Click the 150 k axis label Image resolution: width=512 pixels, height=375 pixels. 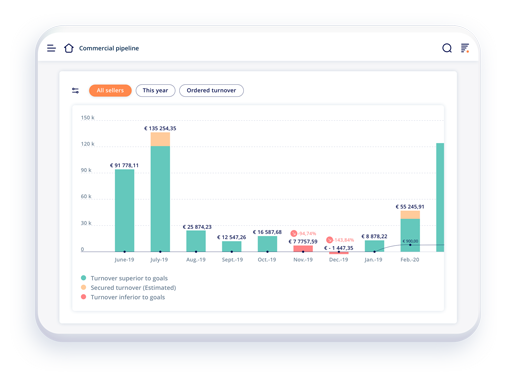pos(88,118)
